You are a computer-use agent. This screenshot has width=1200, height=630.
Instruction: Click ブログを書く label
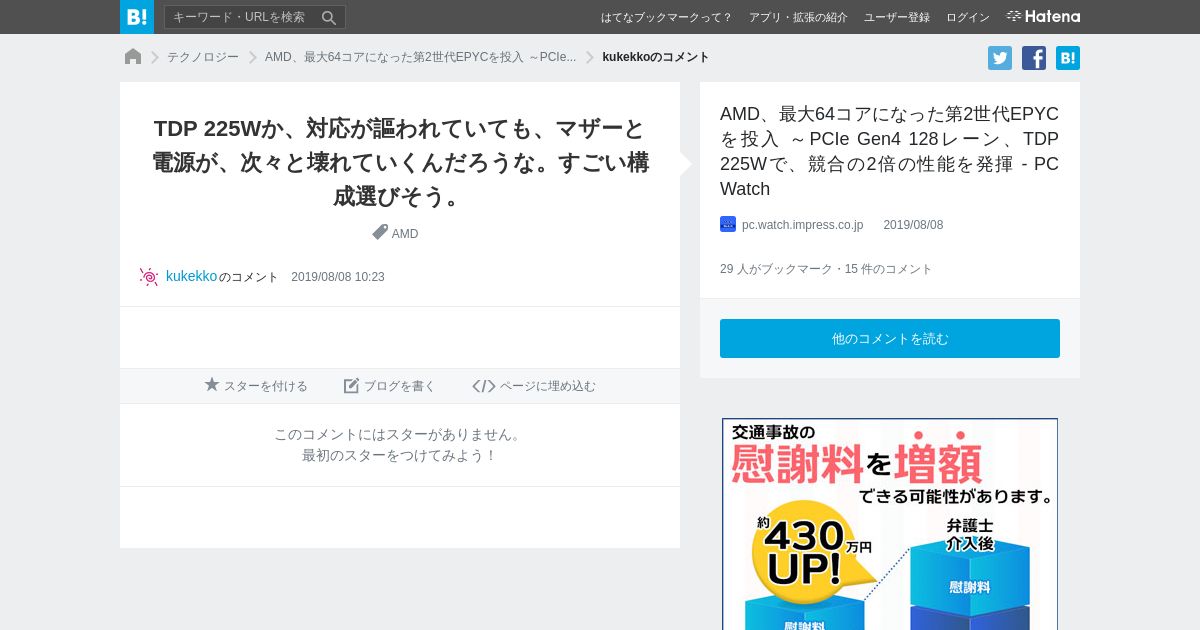(400, 386)
